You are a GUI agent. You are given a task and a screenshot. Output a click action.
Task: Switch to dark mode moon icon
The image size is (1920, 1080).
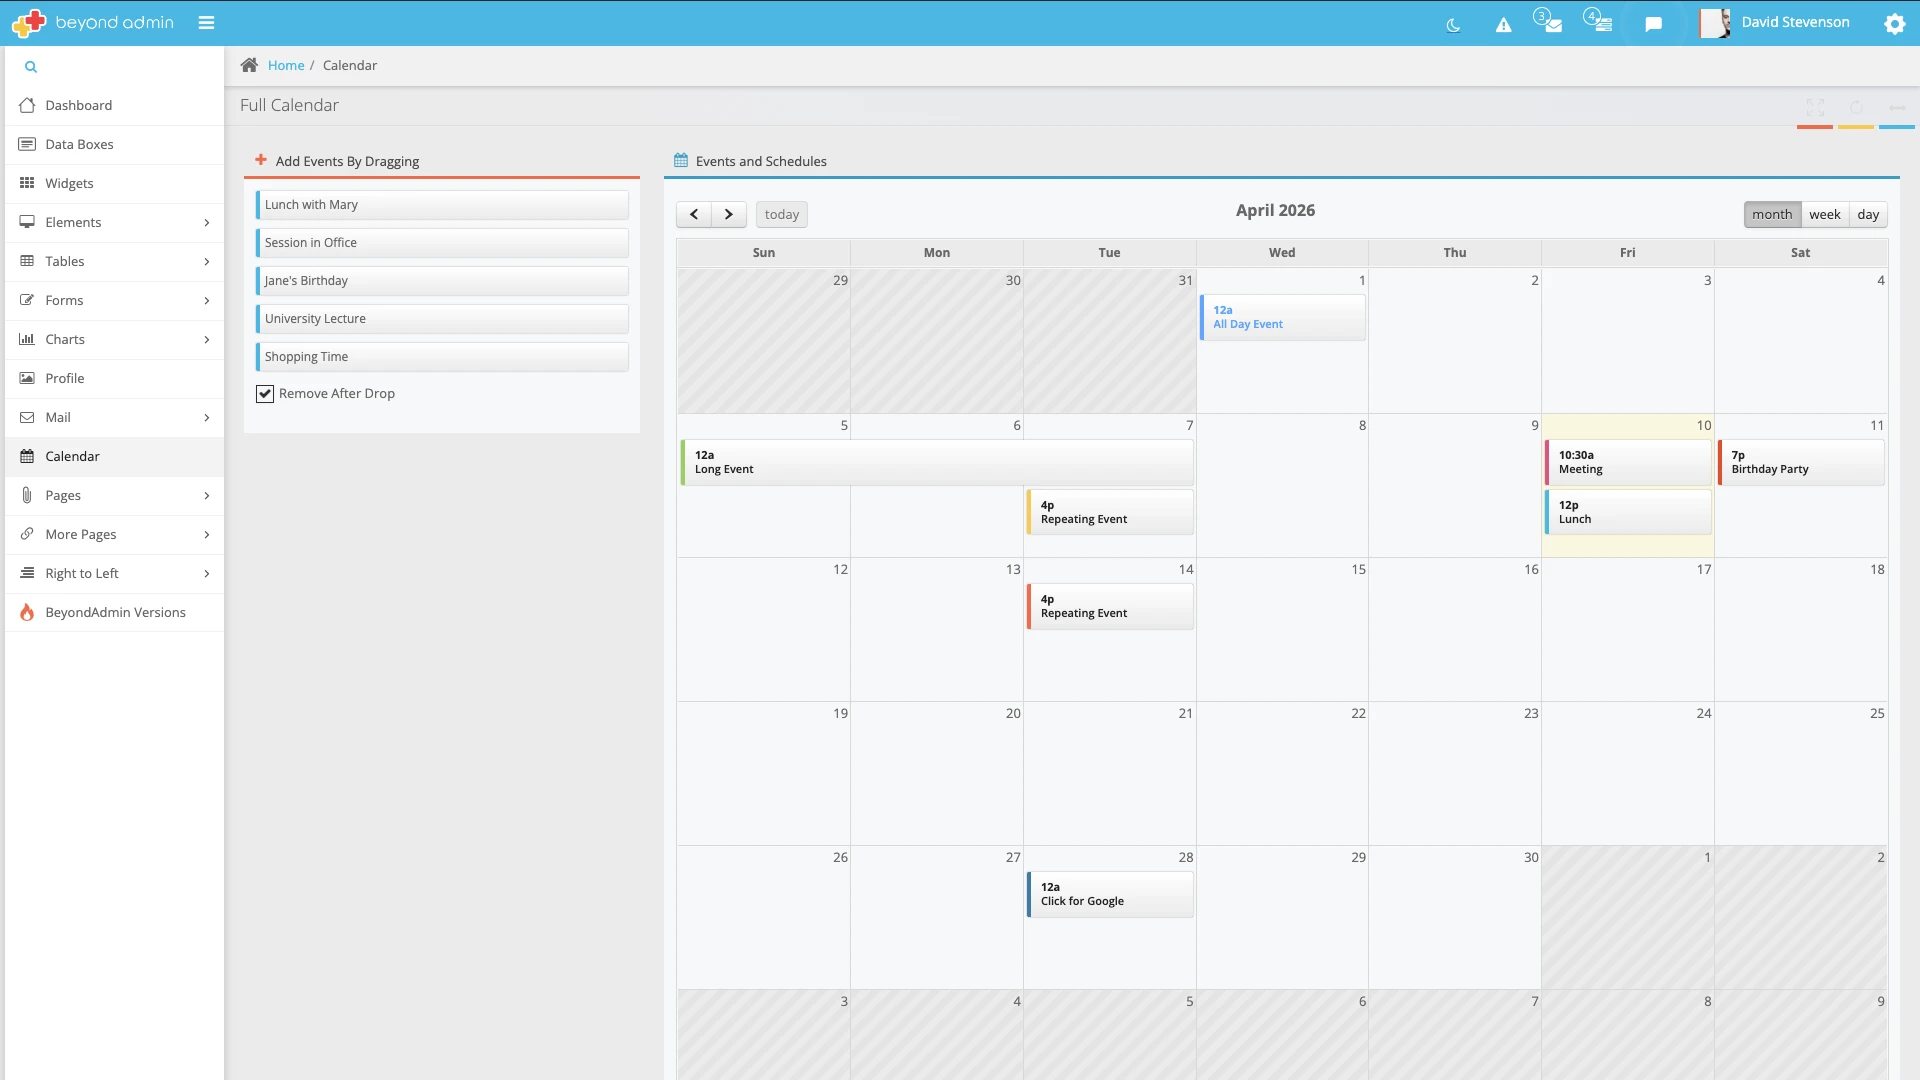pyautogui.click(x=1453, y=24)
